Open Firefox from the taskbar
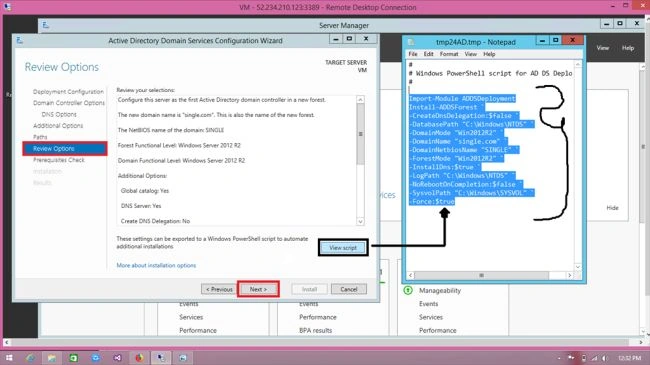Viewport: 650px width, 365px height. point(139,358)
